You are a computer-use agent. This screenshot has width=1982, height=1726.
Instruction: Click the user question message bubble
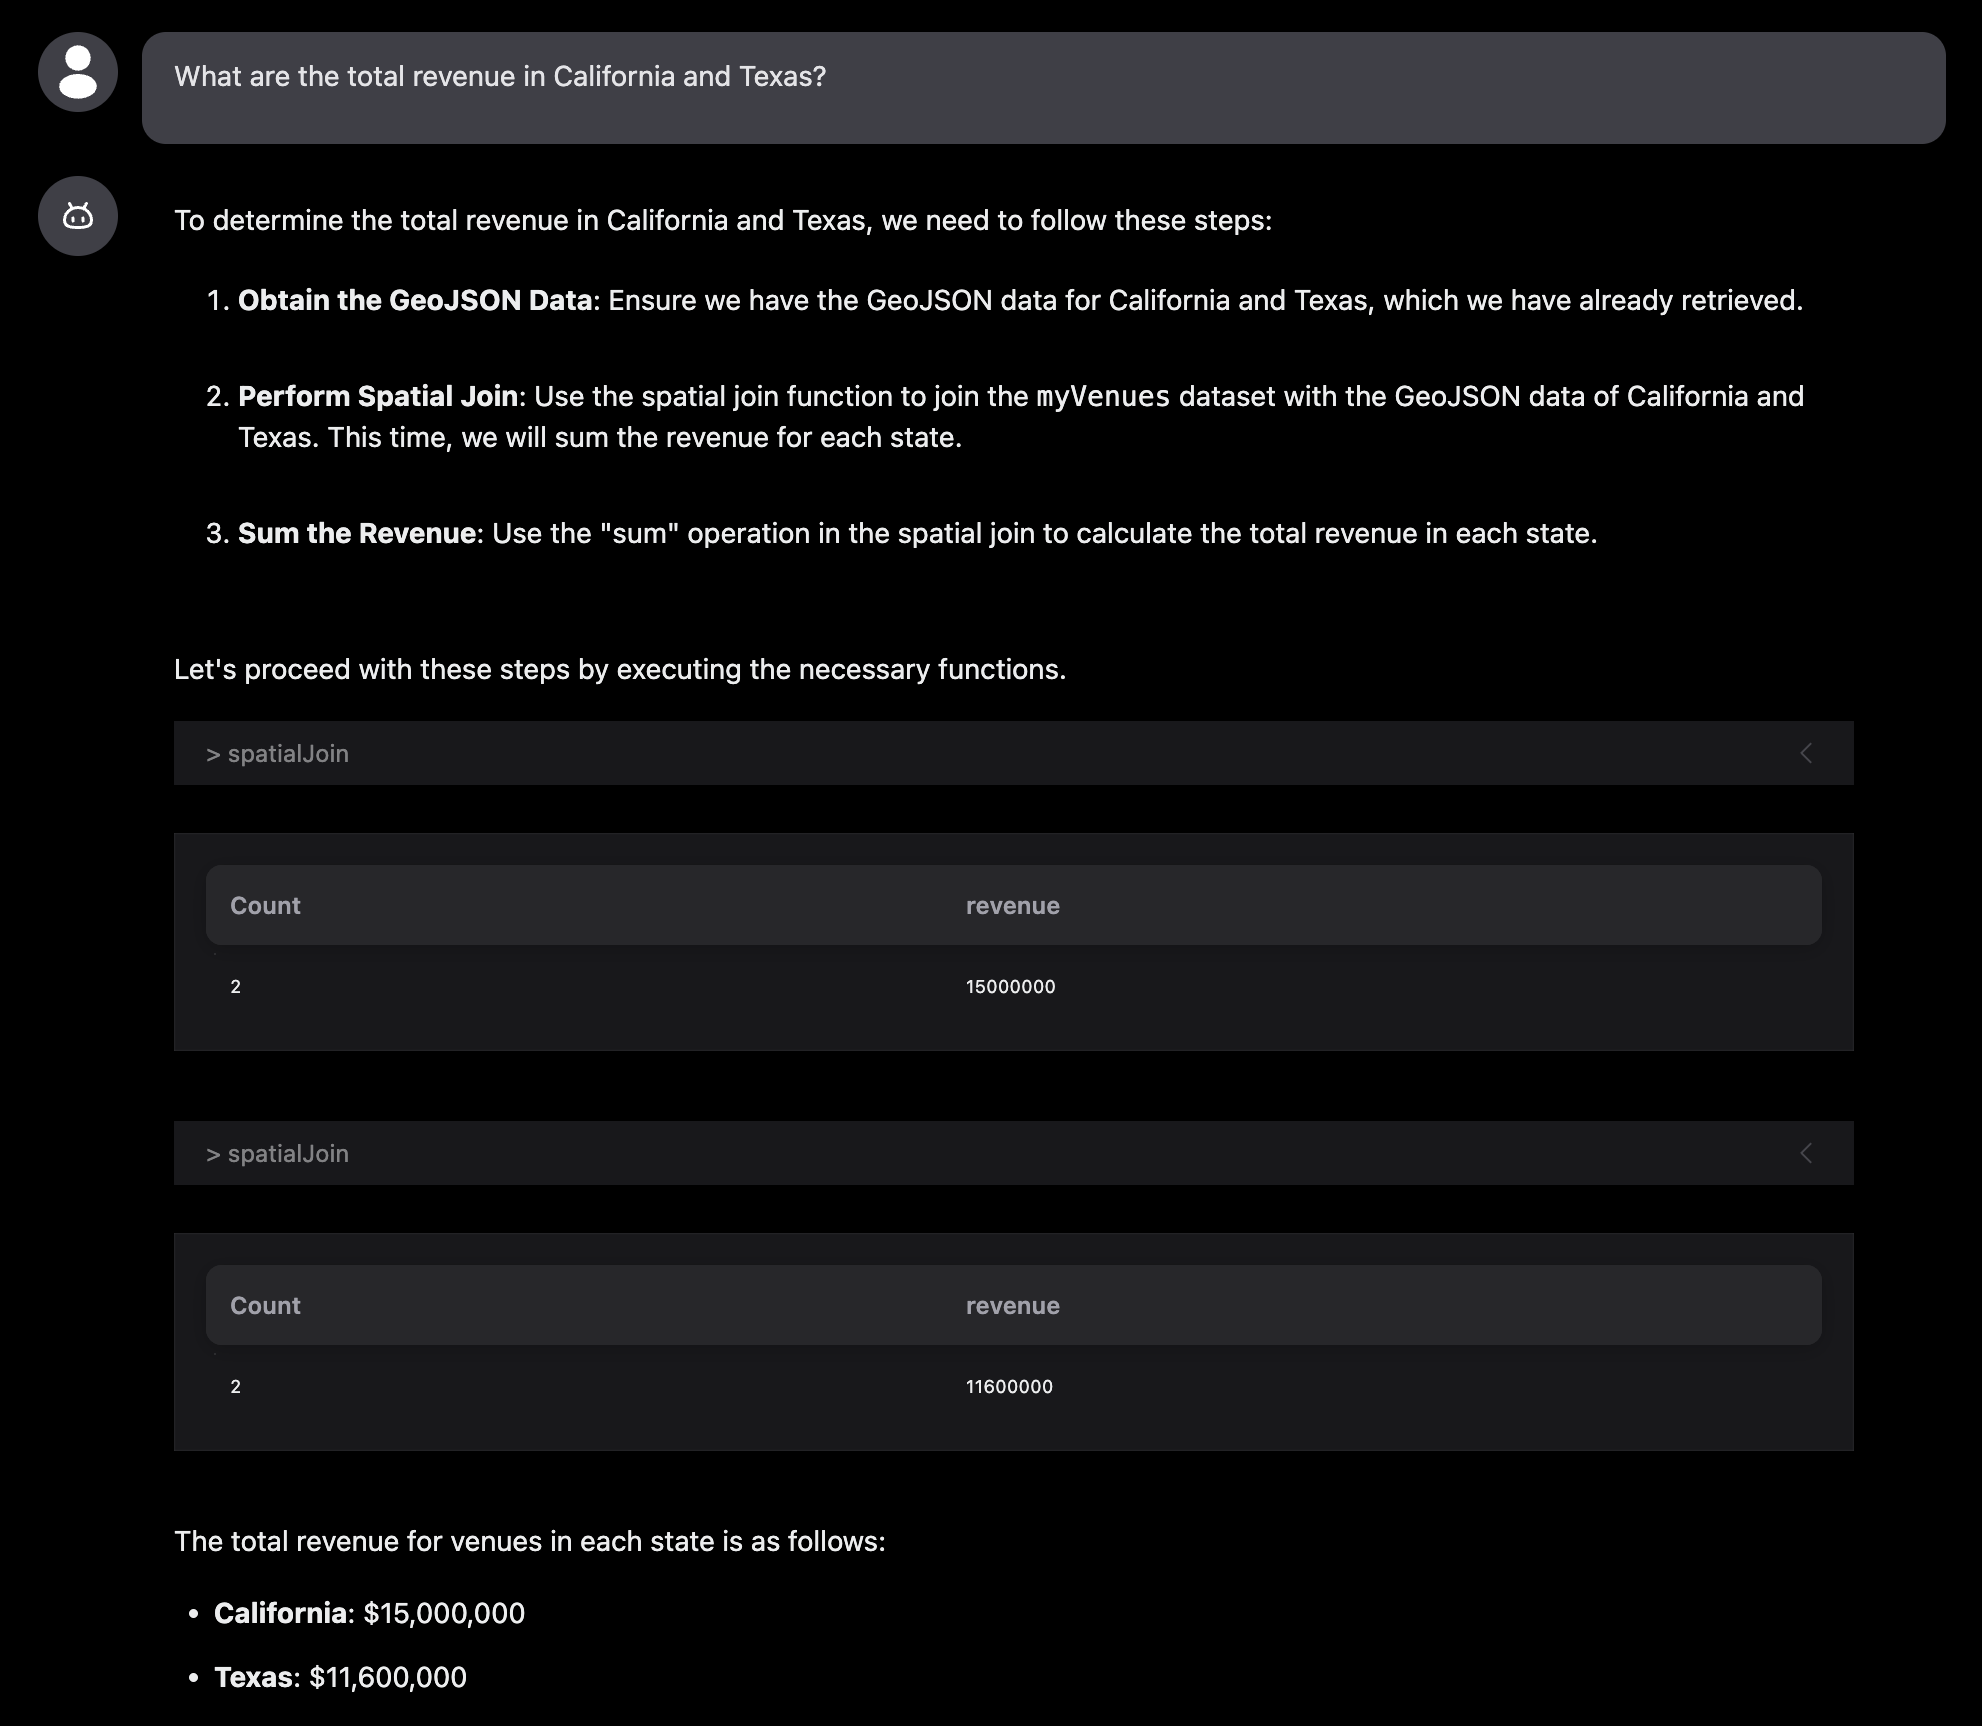click(1043, 88)
